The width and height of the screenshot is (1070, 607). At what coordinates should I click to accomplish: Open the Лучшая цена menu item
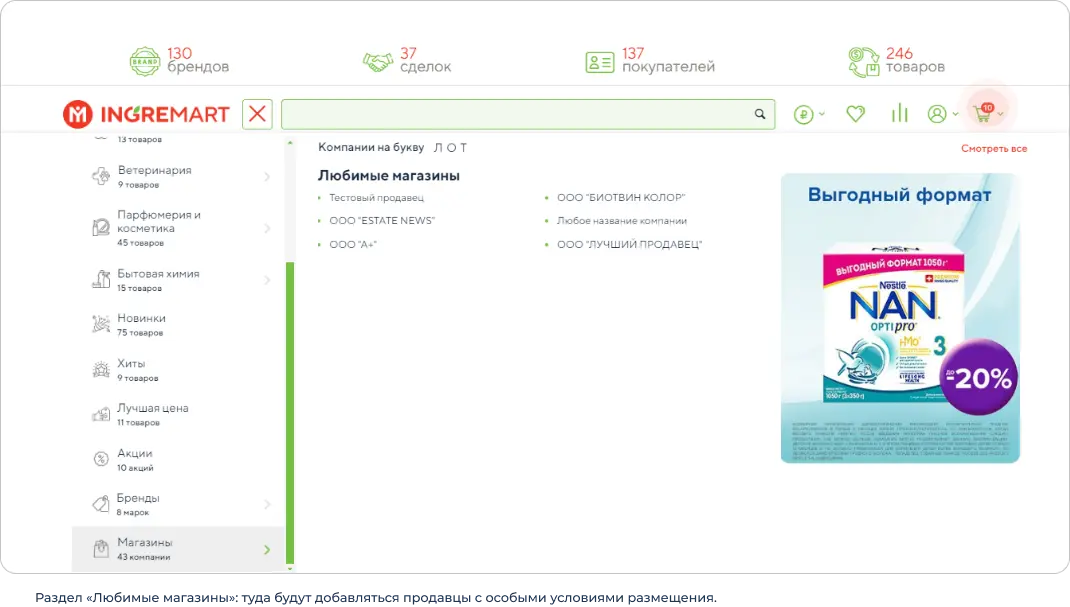[x=178, y=414]
